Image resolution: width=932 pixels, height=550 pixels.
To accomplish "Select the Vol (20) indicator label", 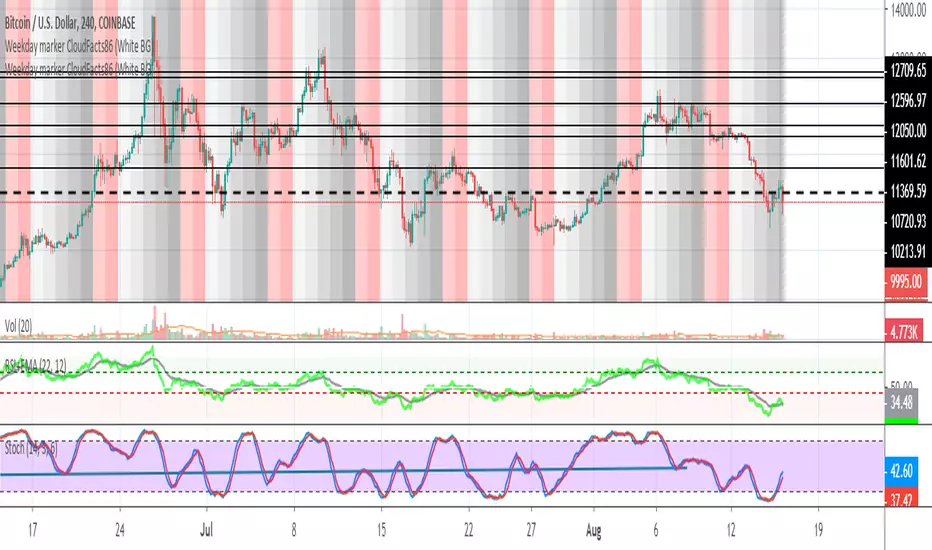I will tap(18, 326).
